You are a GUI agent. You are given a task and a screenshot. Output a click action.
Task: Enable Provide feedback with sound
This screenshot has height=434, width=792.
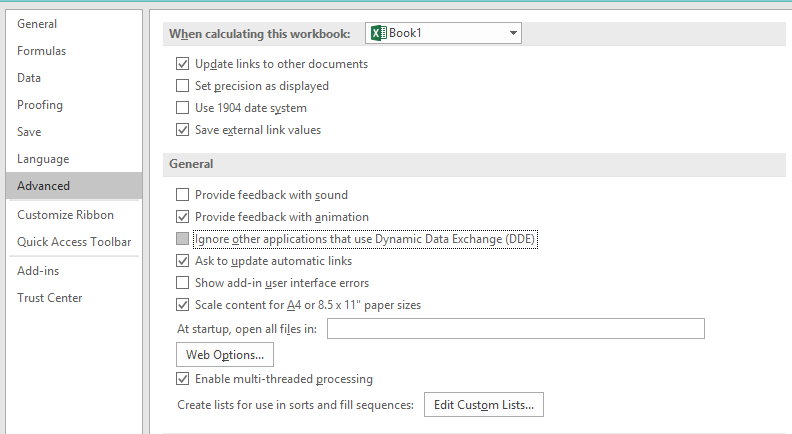(182, 195)
